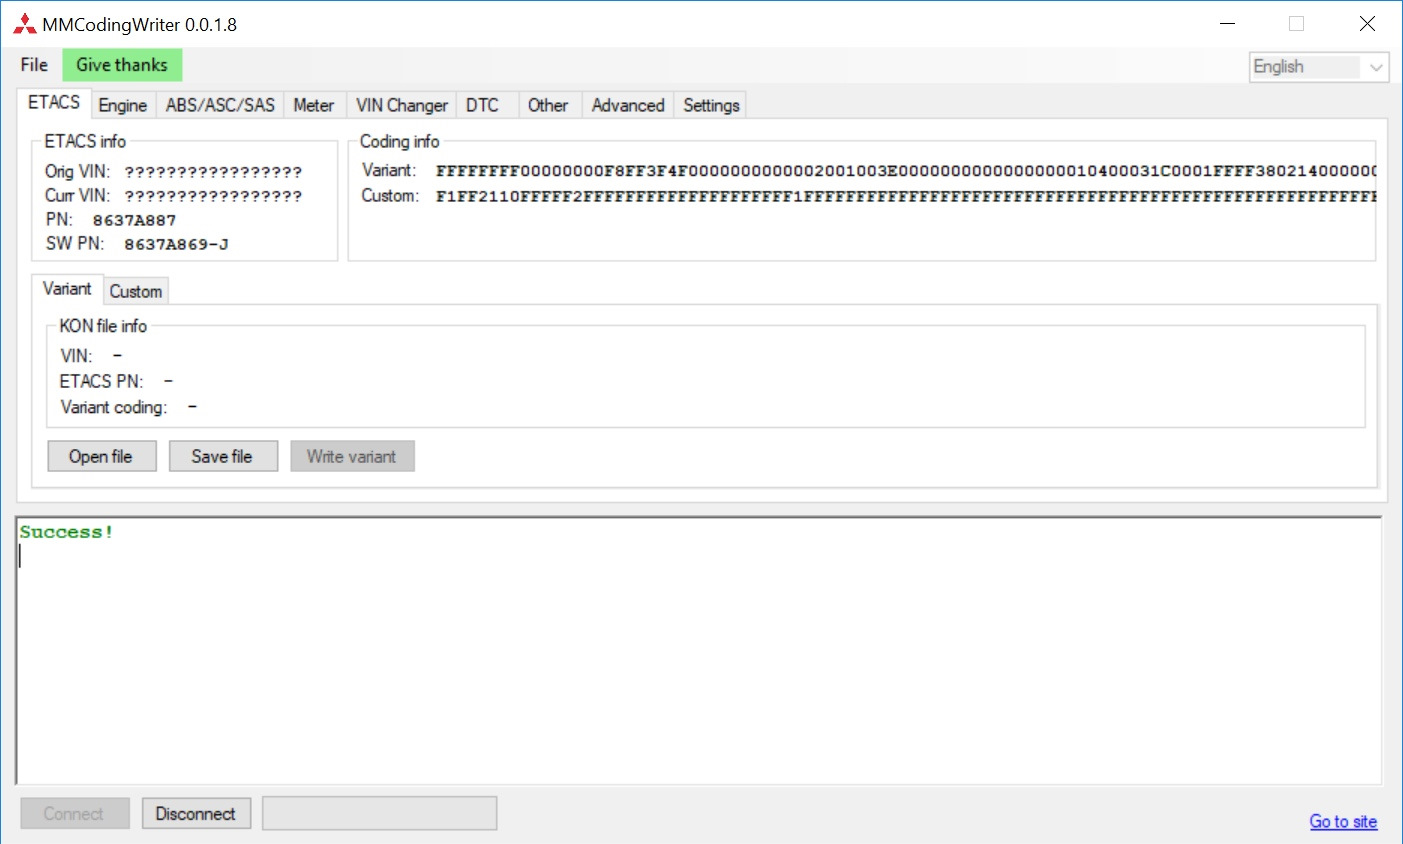
Task: Open the Settings tab
Action: (x=710, y=104)
